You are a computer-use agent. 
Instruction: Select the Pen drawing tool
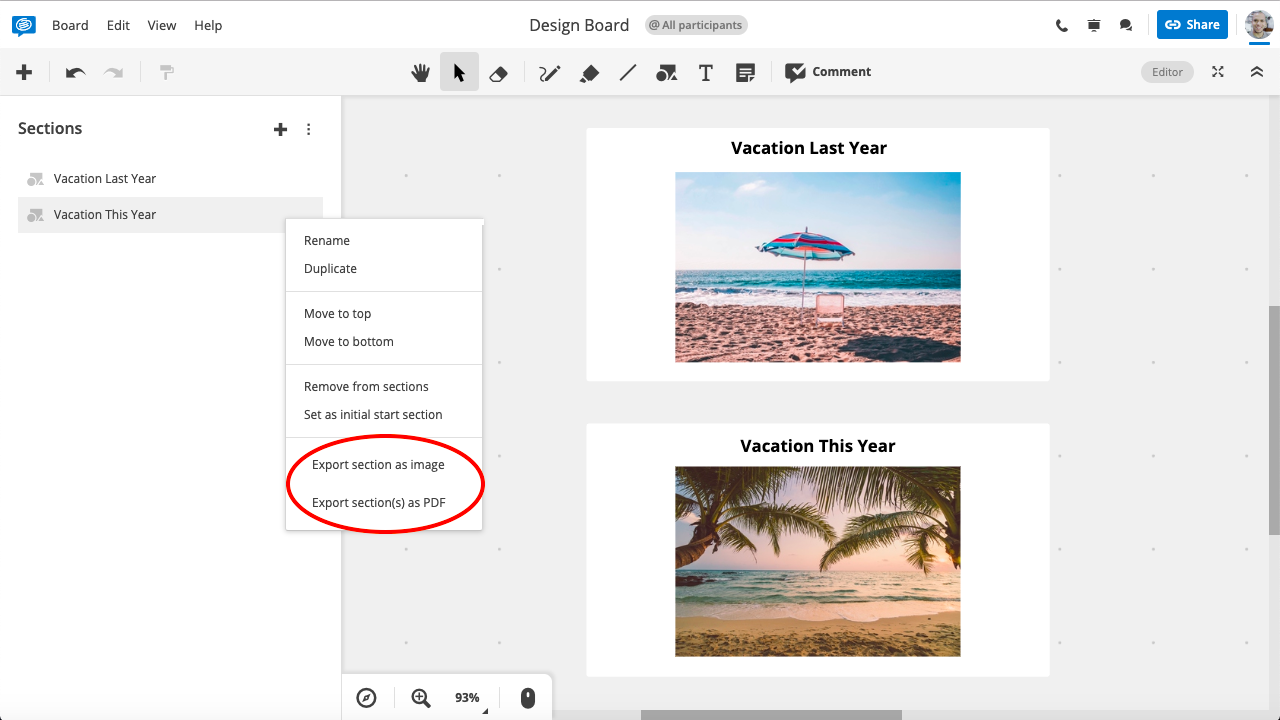click(x=549, y=72)
